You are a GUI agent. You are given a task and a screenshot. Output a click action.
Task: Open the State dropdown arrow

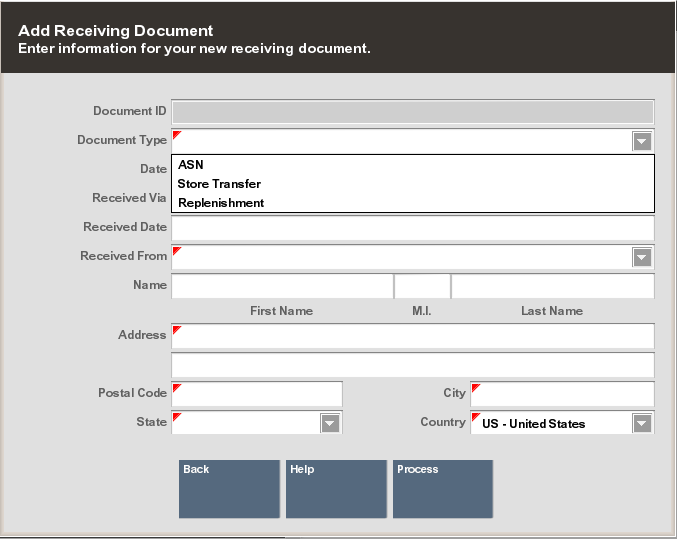(x=330, y=423)
